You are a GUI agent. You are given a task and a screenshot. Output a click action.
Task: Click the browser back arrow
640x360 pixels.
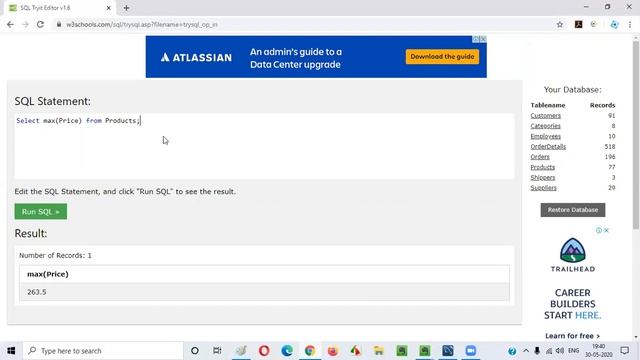[10, 24]
